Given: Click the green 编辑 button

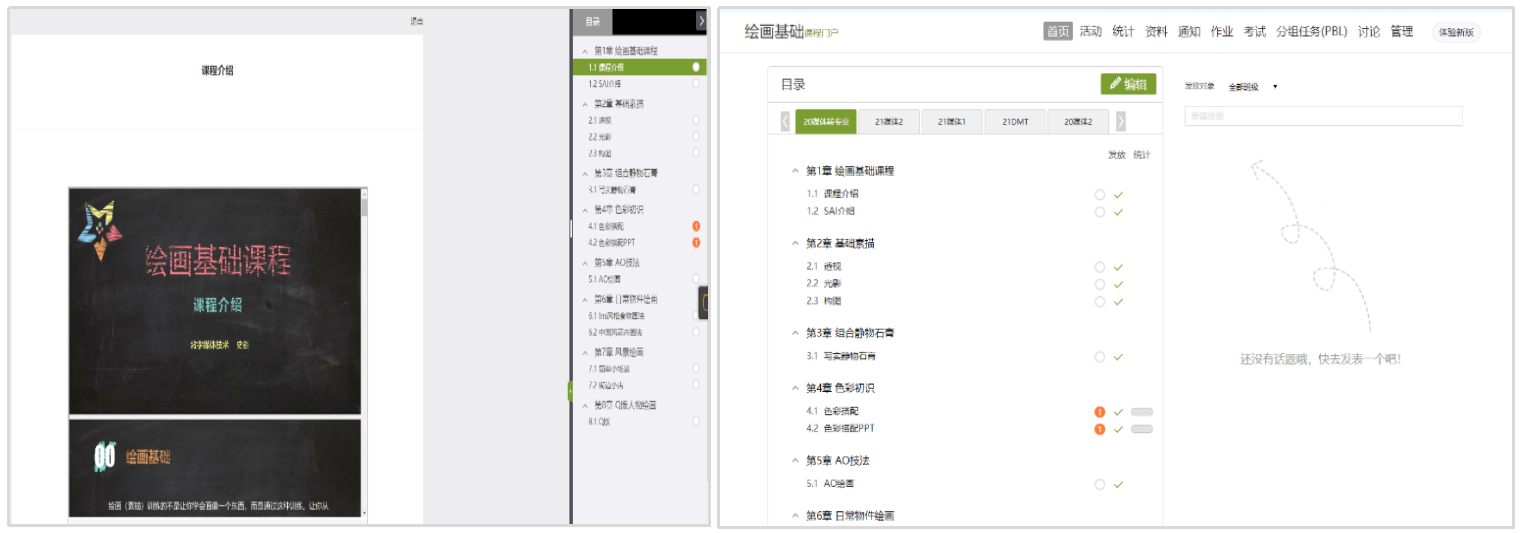Looking at the screenshot, I should 1128,85.
